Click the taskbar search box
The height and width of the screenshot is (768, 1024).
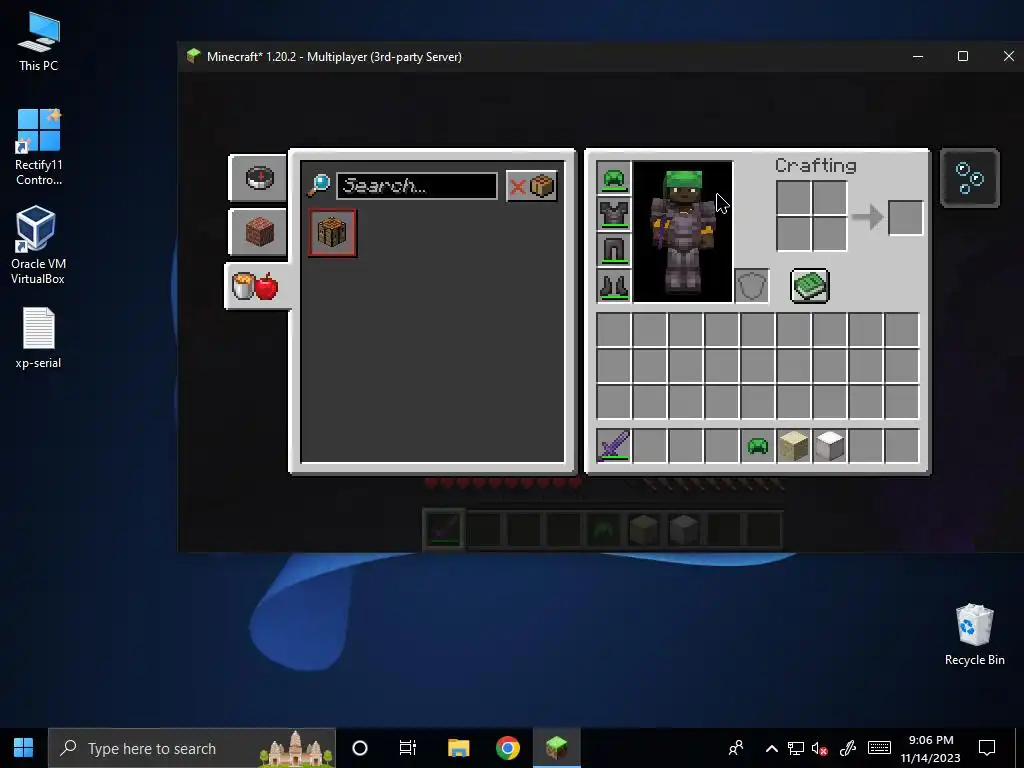192,748
